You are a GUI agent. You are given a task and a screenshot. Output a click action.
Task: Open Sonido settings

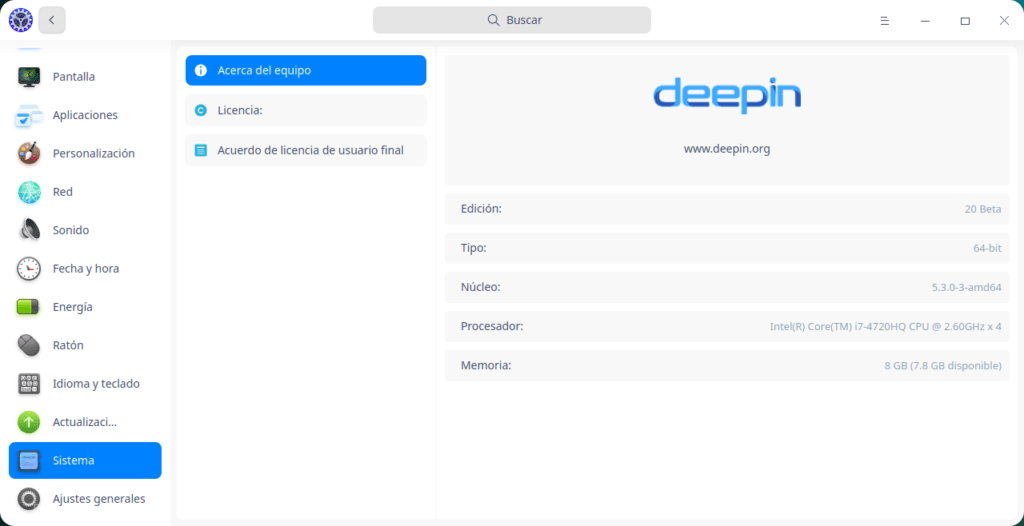[x=85, y=230]
